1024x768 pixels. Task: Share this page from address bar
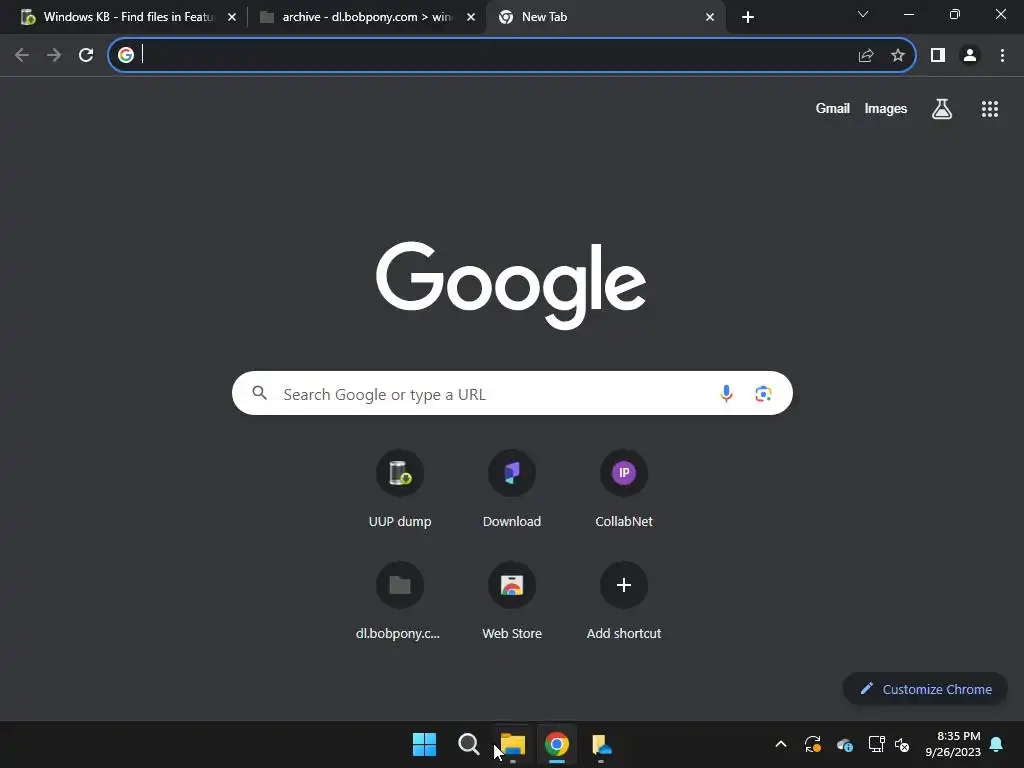(x=866, y=56)
